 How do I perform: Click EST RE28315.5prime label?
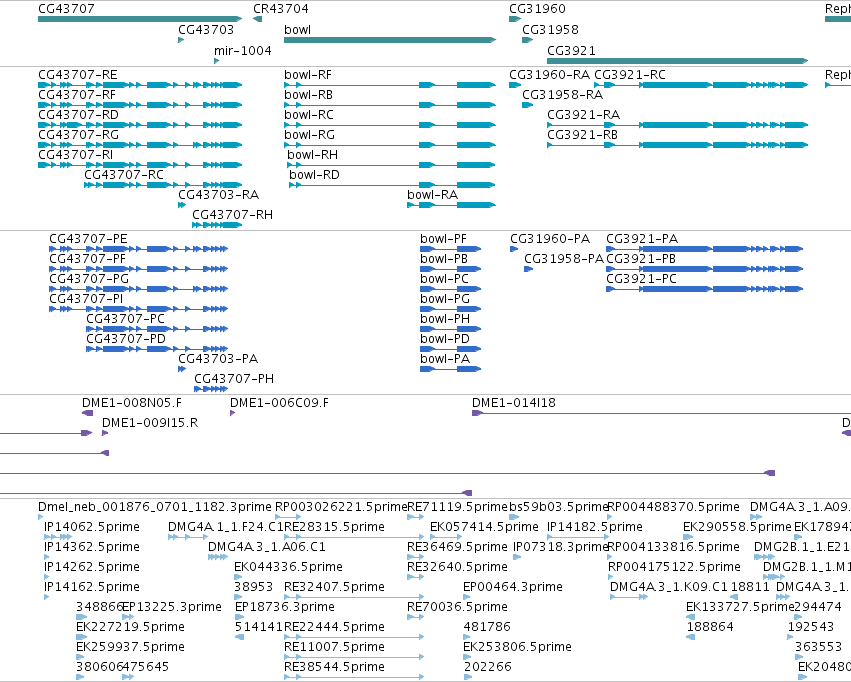tap(334, 527)
